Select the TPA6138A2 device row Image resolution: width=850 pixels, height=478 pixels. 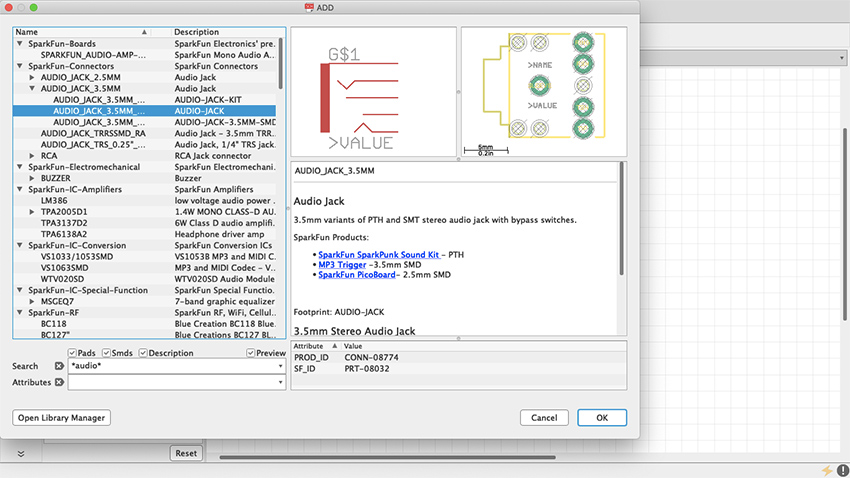144,234
